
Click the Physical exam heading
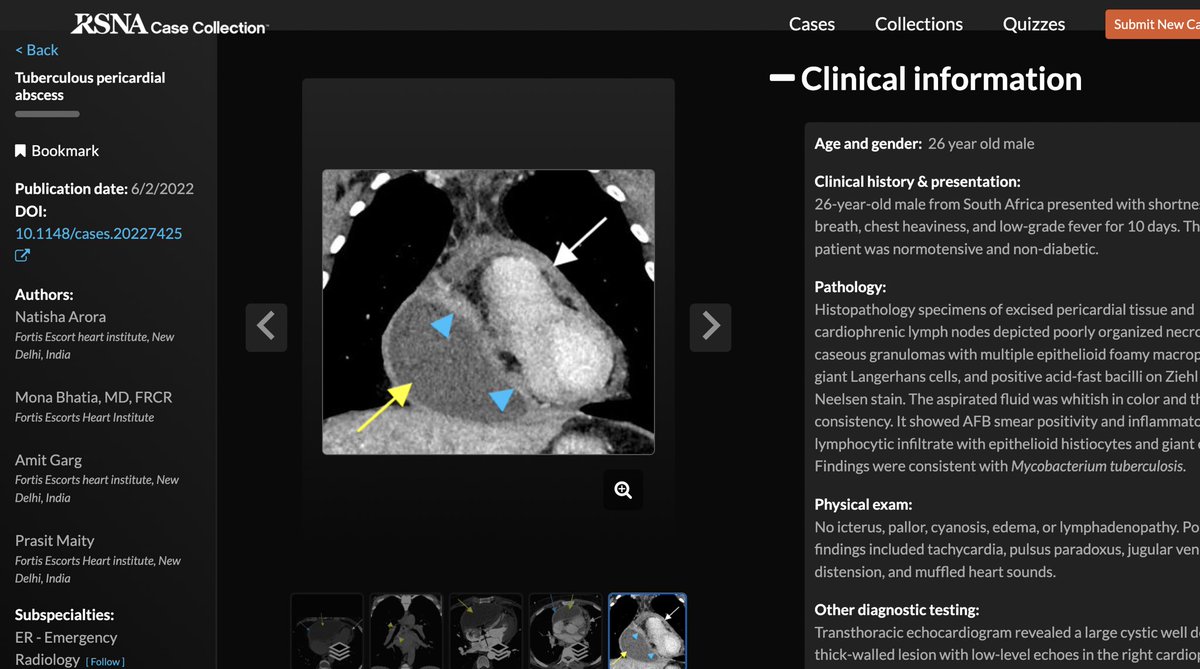pos(863,504)
